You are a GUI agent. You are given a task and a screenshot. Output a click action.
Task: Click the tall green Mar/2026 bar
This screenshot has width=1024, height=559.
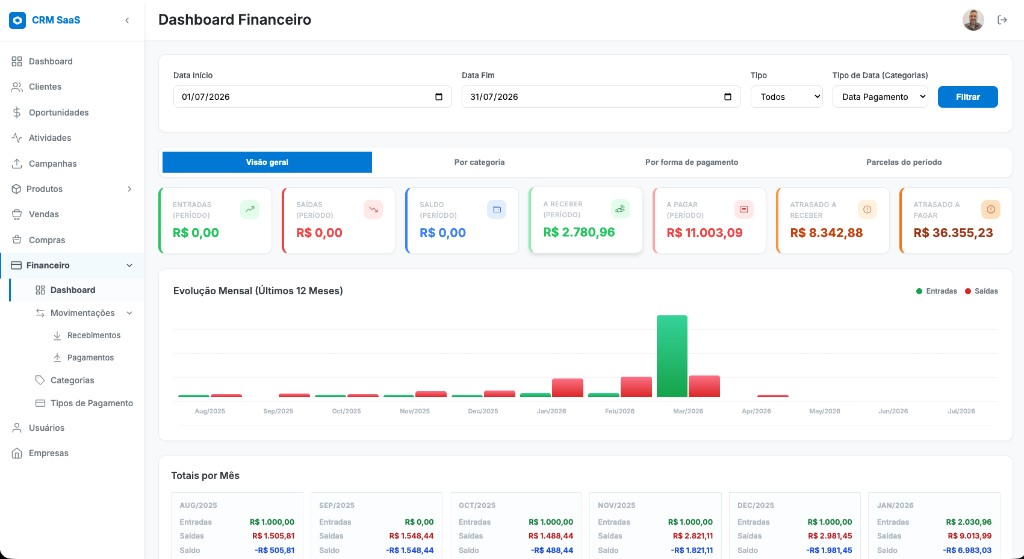[x=672, y=356]
